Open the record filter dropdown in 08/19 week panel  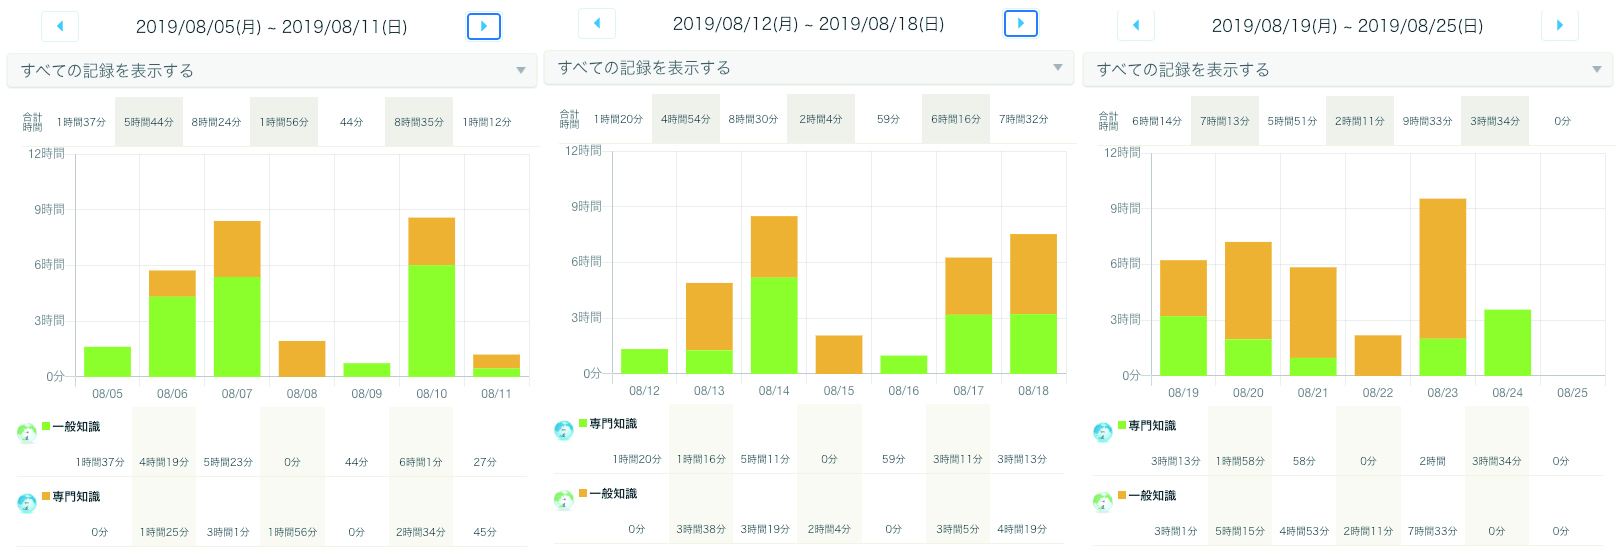(x=1348, y=69)
